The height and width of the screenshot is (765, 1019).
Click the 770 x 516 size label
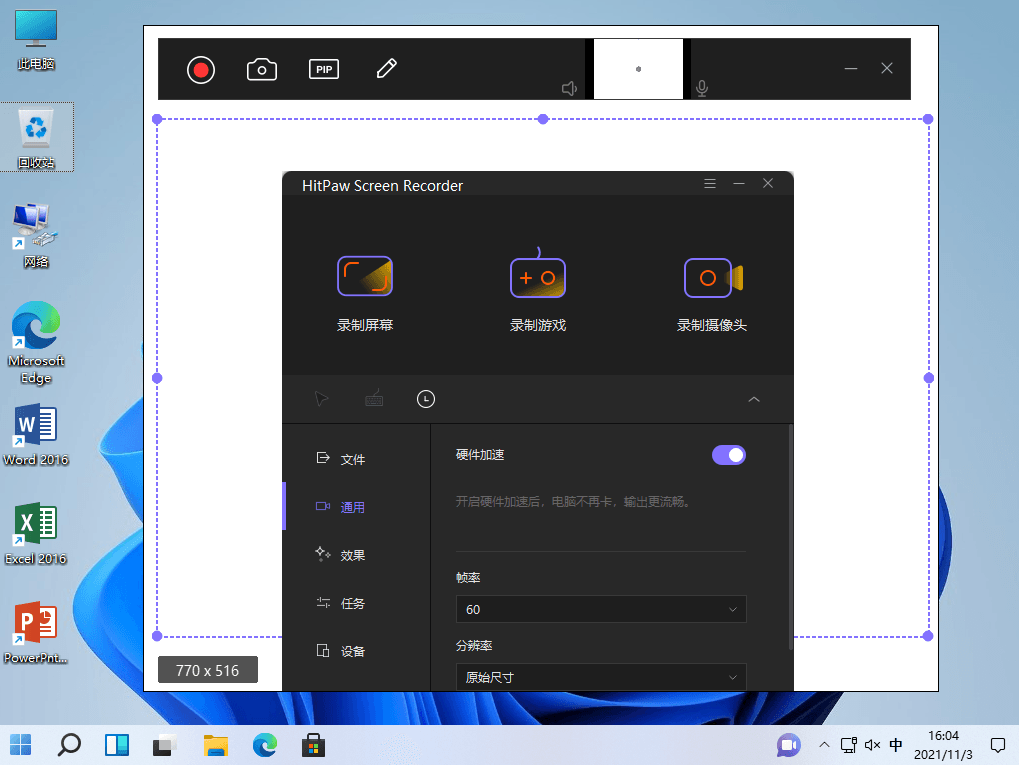[x=208, y=670]
